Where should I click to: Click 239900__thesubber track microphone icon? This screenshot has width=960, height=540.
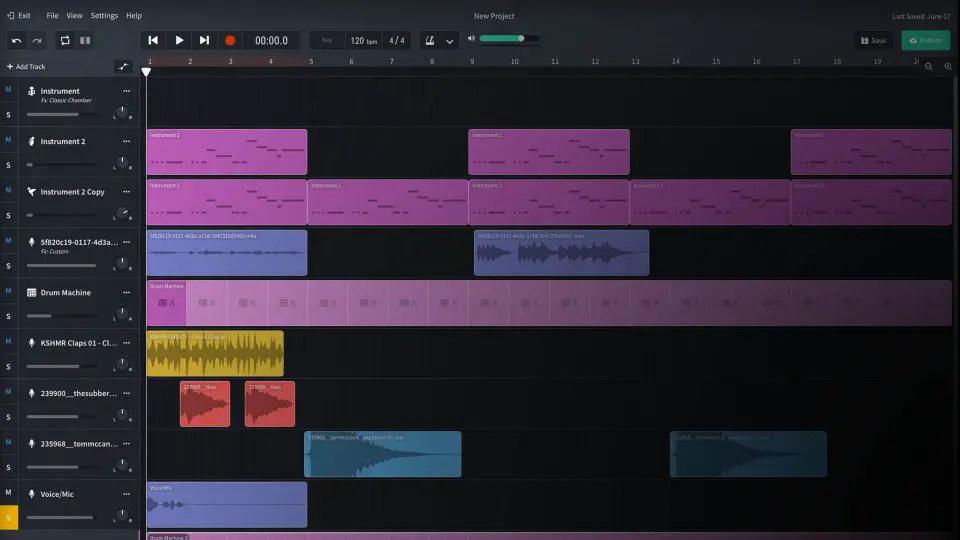coord(31,393)
